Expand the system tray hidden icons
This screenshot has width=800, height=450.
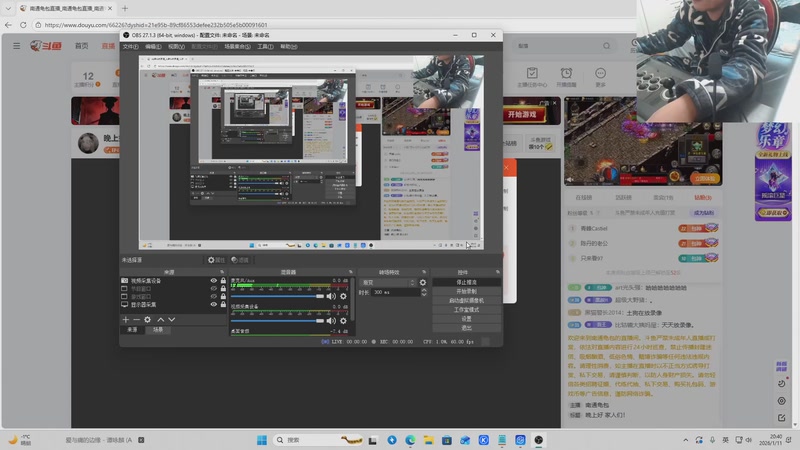click(x=686, y=440)
